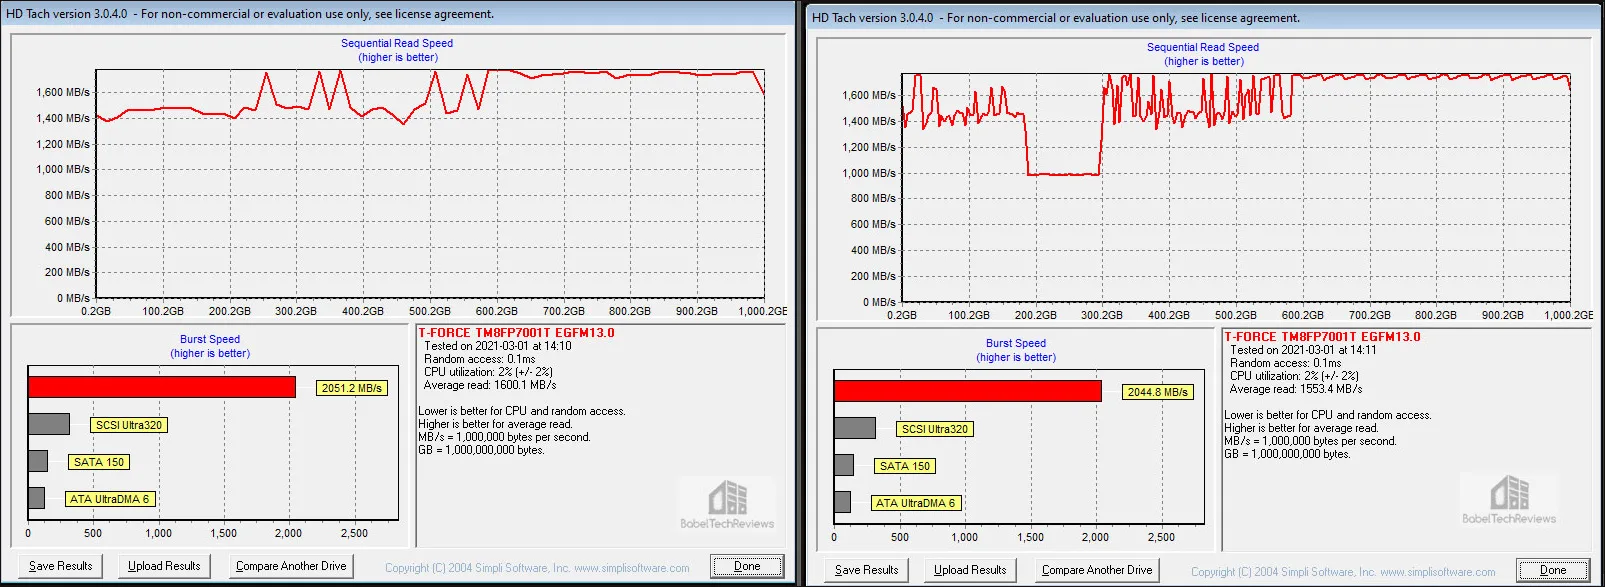Click ATA UltraDMA 6 label in left window

click(110, 499)
